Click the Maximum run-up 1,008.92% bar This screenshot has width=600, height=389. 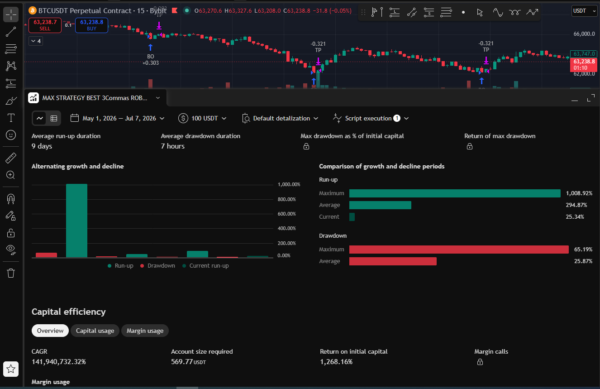[x=455, y=194]
